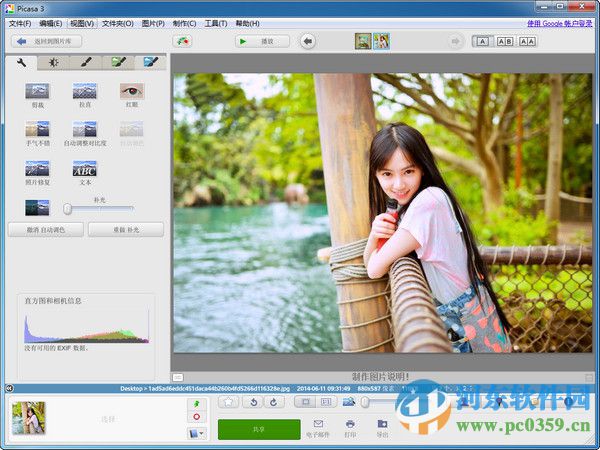Image resolution: width=600 pixels, height=450 pixels.
Task: Click the star rating button
Action: pos(229,402)
